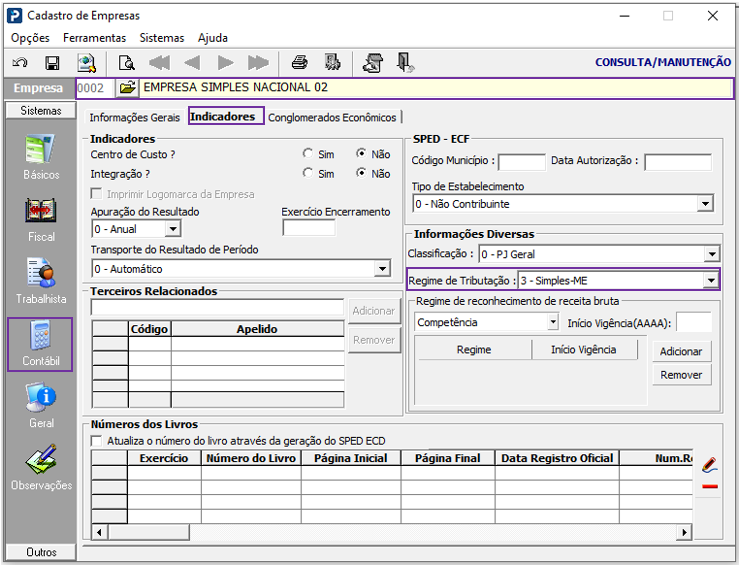This screenshot has height=565, width=739.
Task: Open the Fiscal section in sidebar
Action: (x=41, y=220)
